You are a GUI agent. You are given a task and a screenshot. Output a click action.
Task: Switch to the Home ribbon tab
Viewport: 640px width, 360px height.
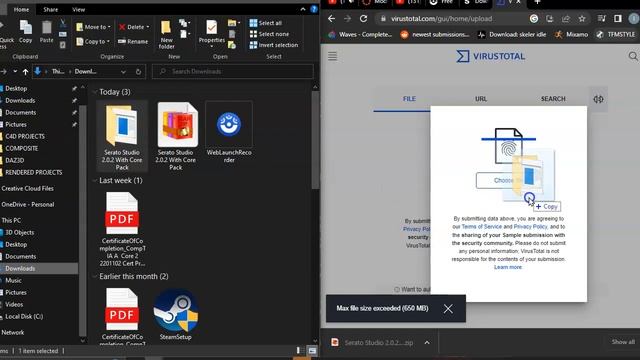coord(21,9)
